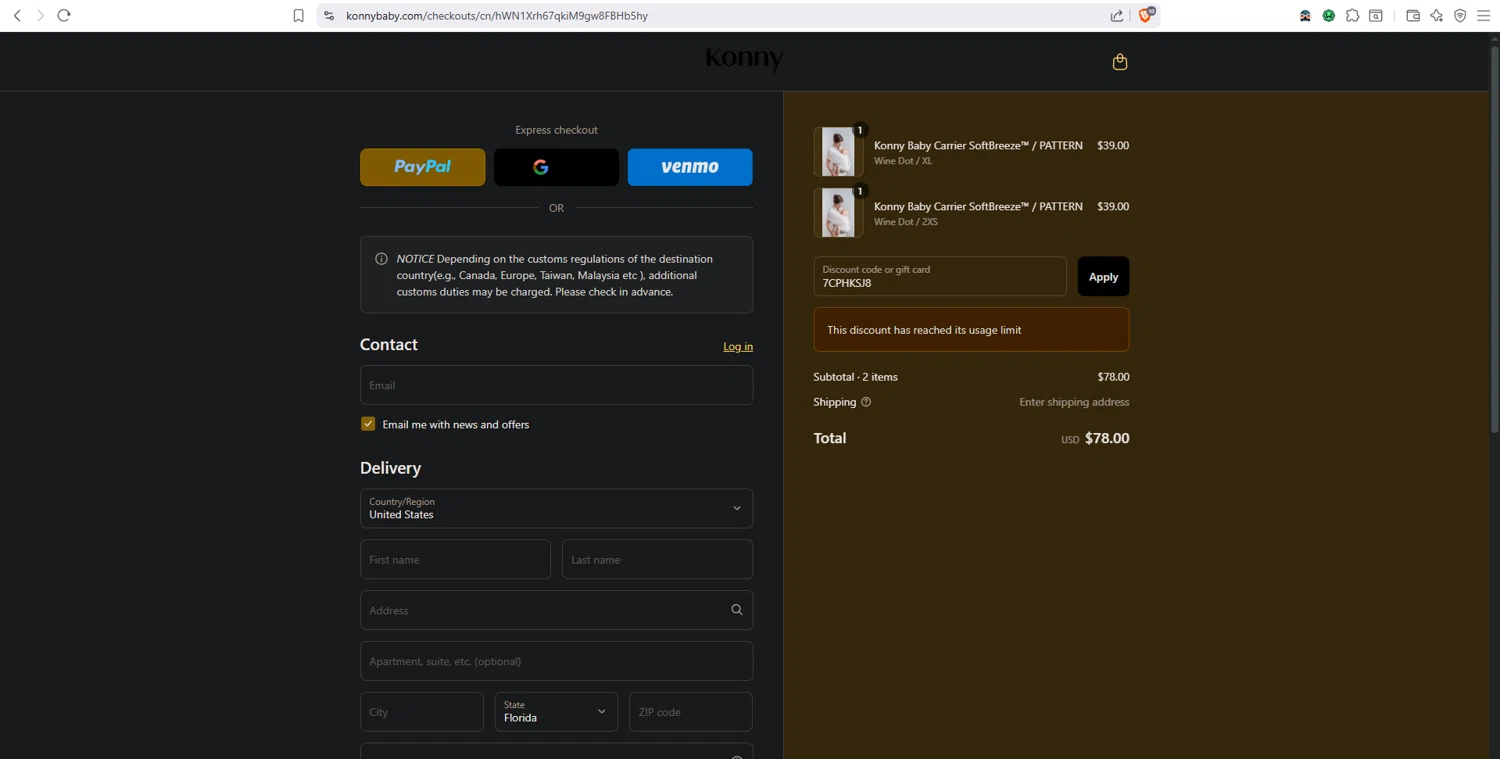Go back to the previous page
This screenshot has height=759, width=1500.
point(17,15)
